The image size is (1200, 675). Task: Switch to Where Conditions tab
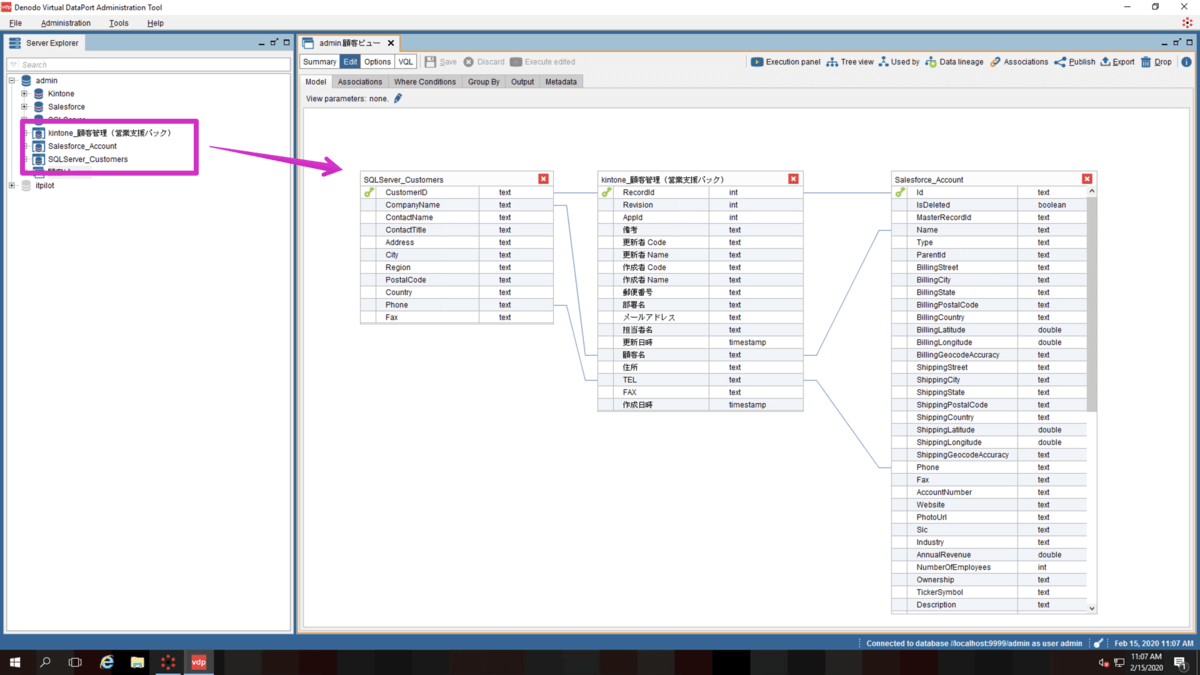(x=425, y=82)
